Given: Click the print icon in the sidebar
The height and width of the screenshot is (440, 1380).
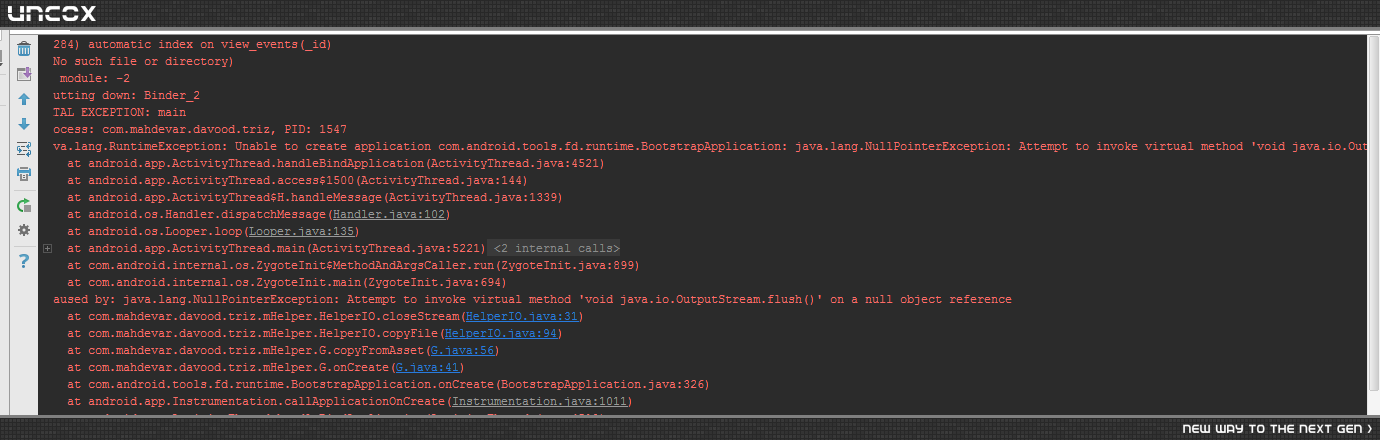Looking at the screenshot, I should pyautogui.click(x=24, y=175).
